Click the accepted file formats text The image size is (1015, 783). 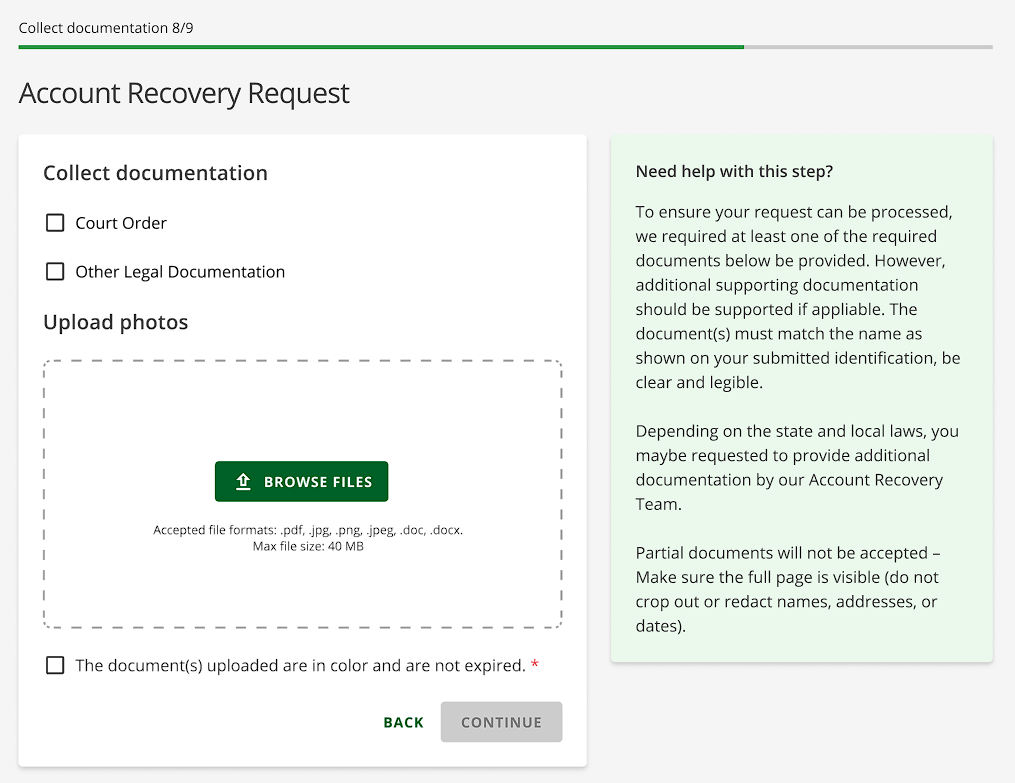(x=307, y=529)
